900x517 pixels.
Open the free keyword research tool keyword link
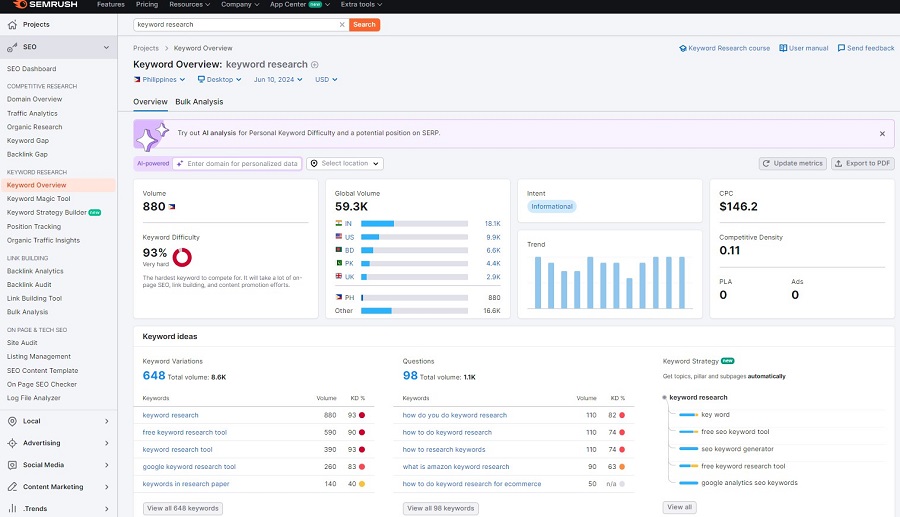pyautogui.click(x=185, y=433)
